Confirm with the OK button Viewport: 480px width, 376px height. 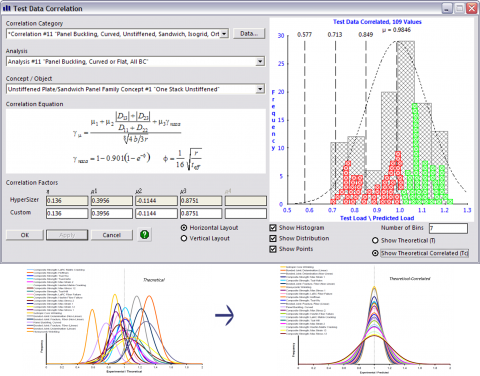click(25, 235)
